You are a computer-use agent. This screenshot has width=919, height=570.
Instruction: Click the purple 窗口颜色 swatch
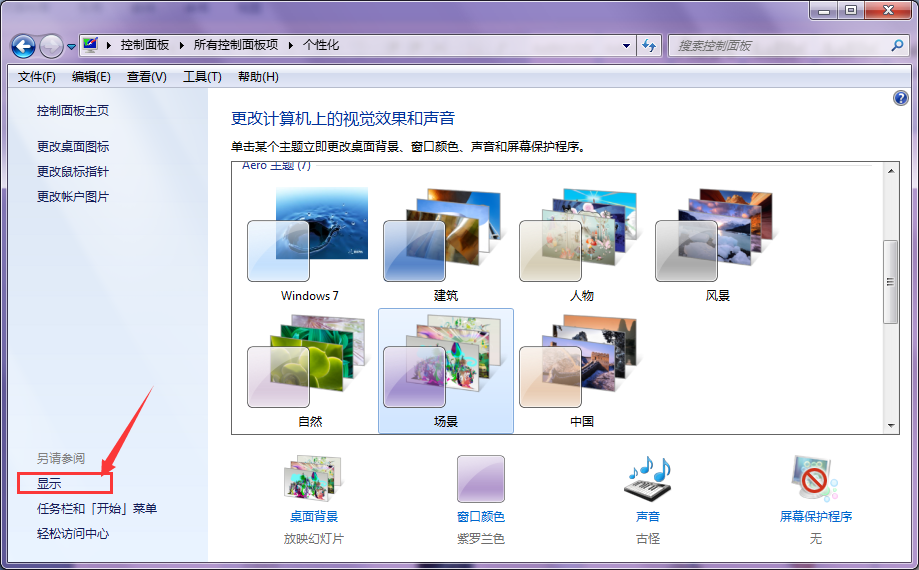[481, 479]
